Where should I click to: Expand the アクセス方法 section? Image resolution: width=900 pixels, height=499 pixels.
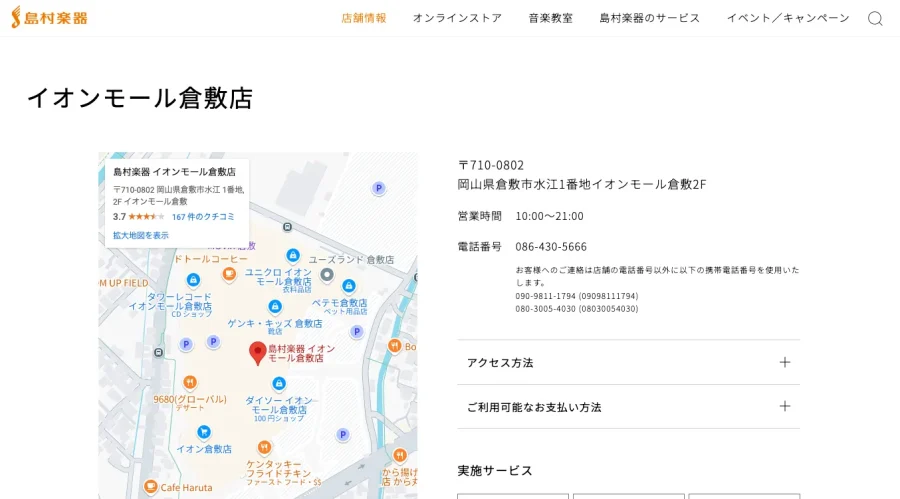tap(629, 362)
